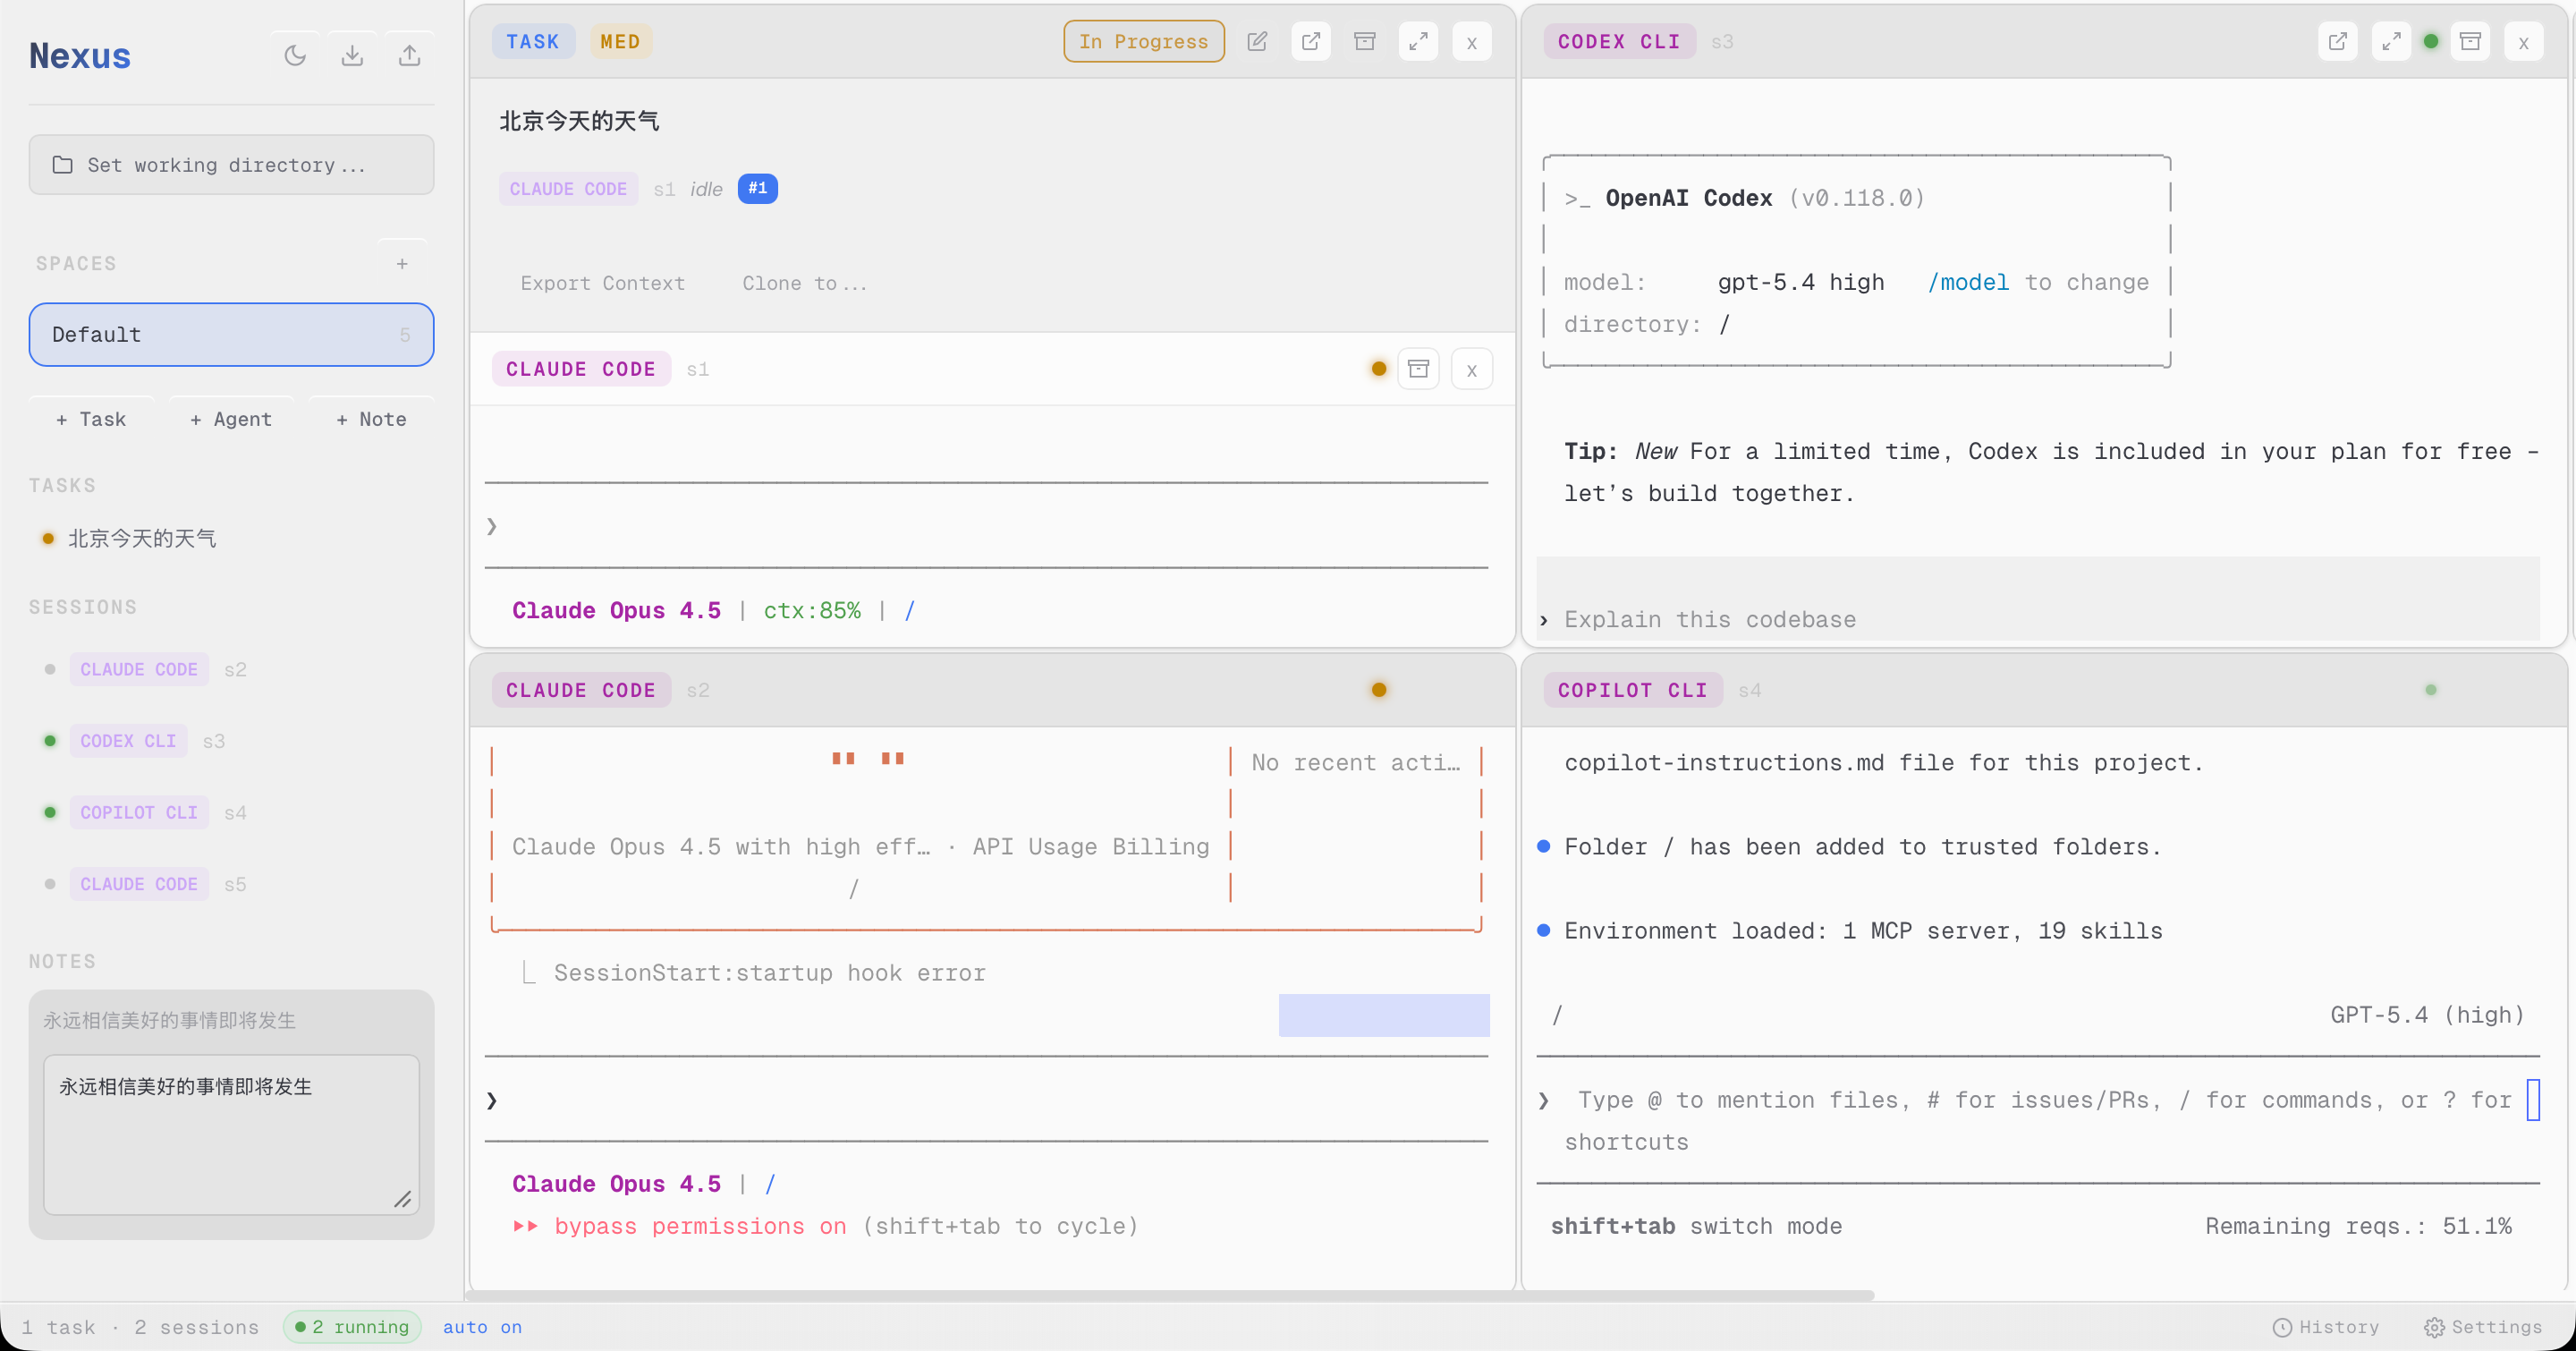Image resolution: width=2576 pixels, height=1351 pixels.
Task: Click Export Context under the task
Action: pos(602,283)
